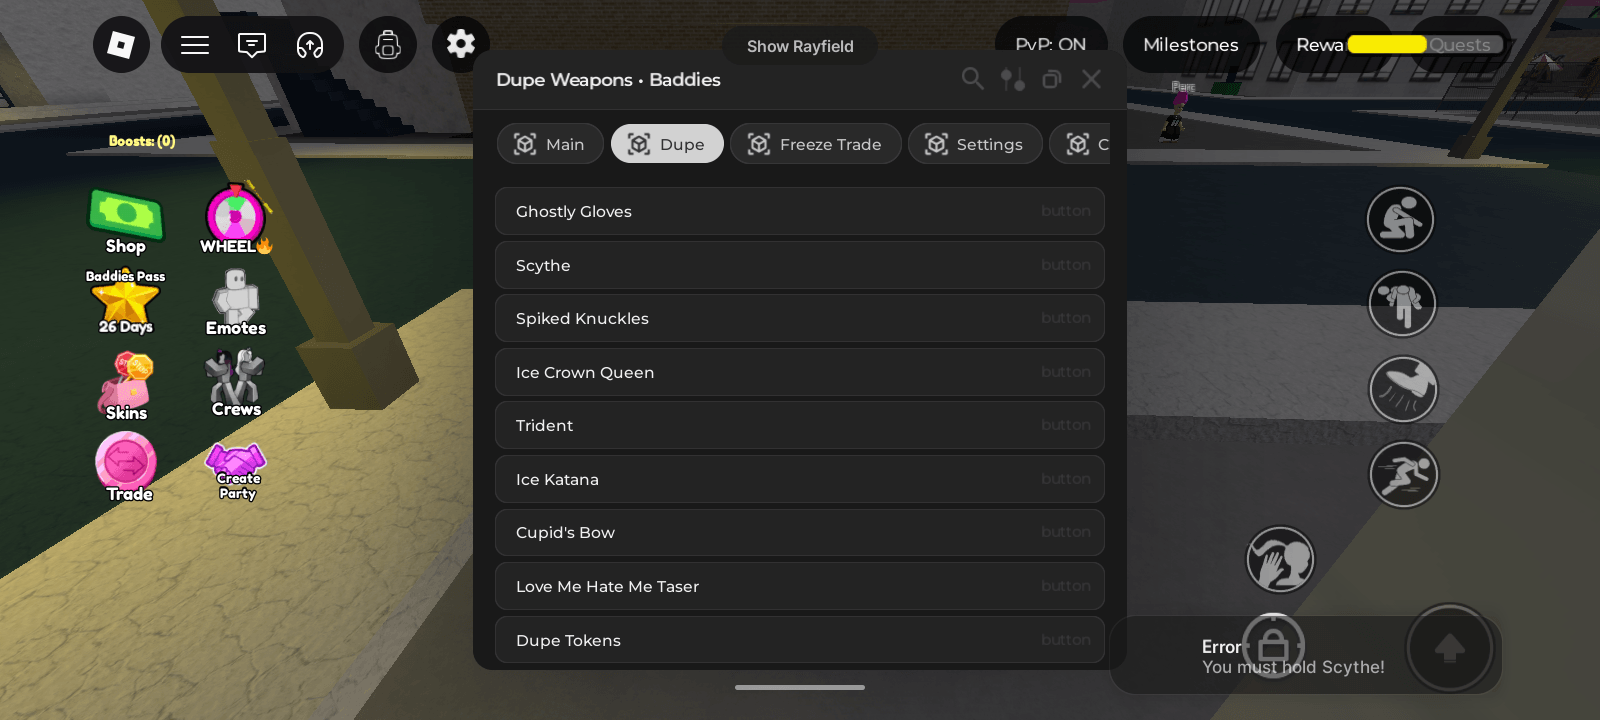This screenshot has width=1600, height=720.
Task: Tap the jump up-arrow button
Action: click(x=1450, y=649)
